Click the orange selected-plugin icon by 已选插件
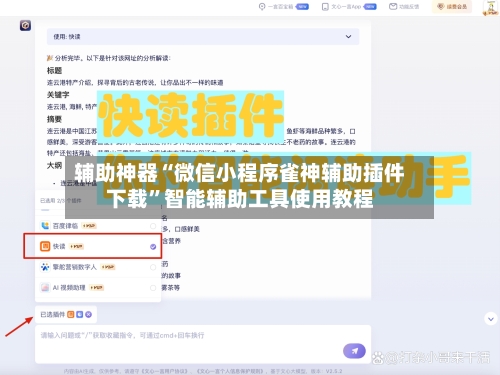 point(71,314)
